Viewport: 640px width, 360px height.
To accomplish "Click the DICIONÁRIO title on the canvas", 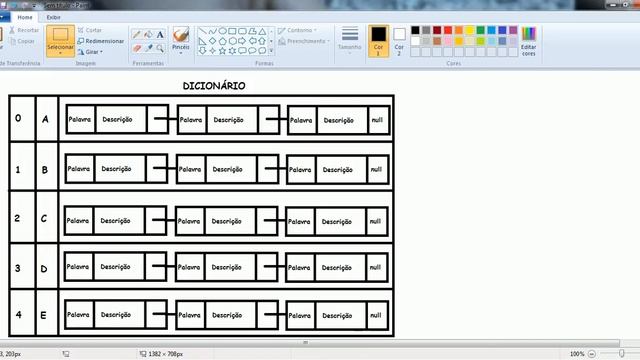I will tap(214, 86).
